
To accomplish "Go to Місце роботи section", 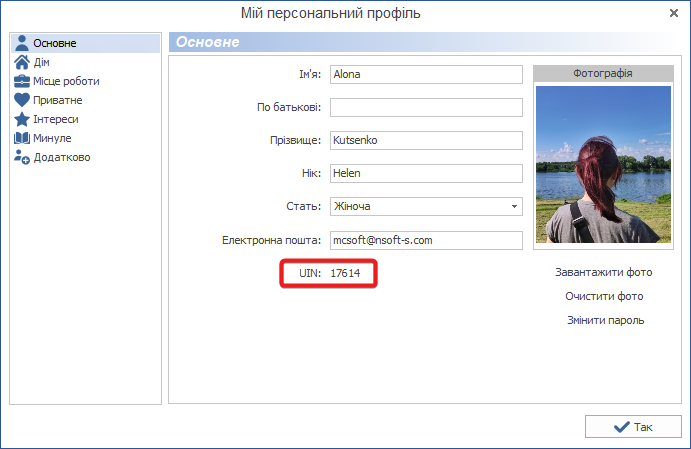I will tap(66, 81).
